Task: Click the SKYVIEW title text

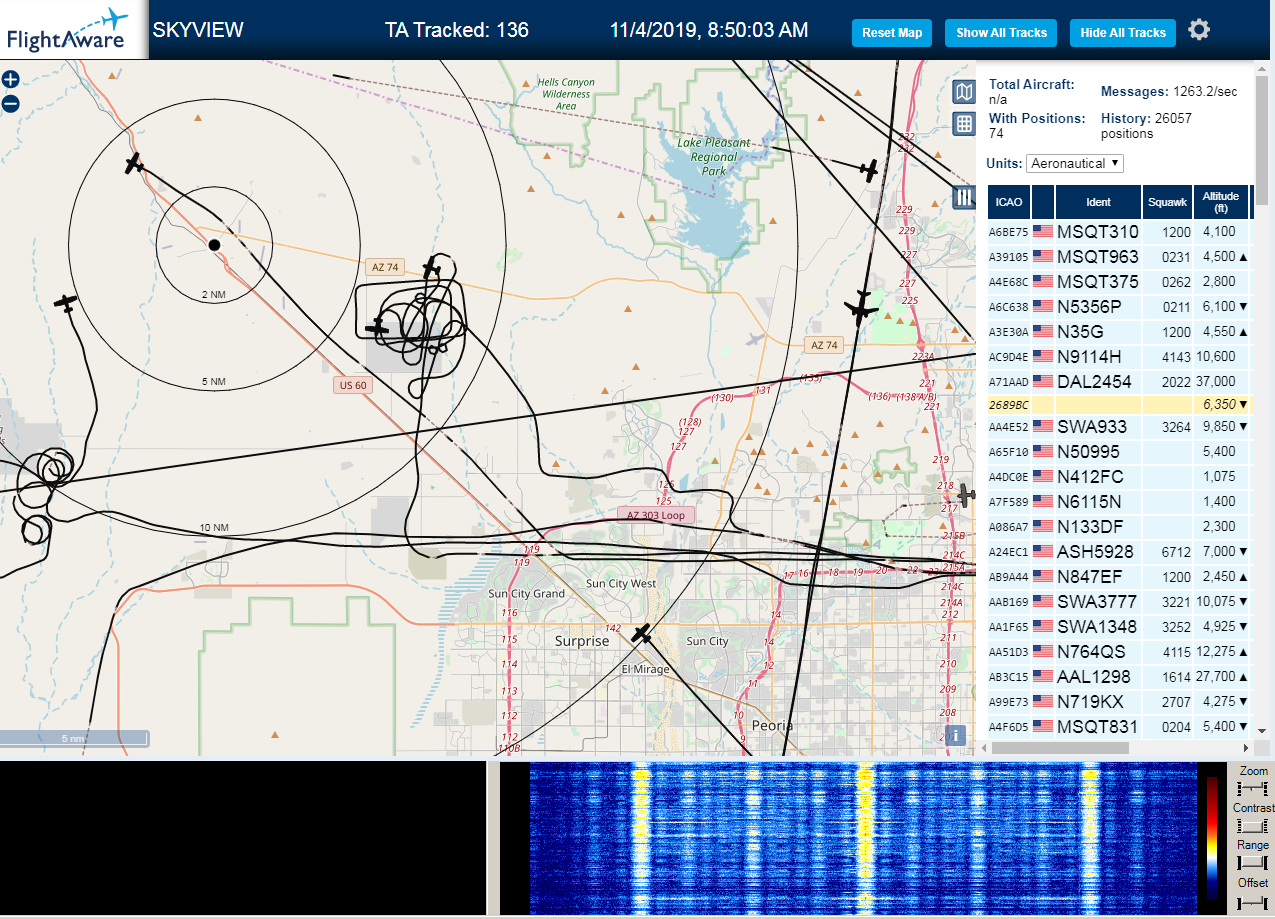Action: [x=198, y=30]
